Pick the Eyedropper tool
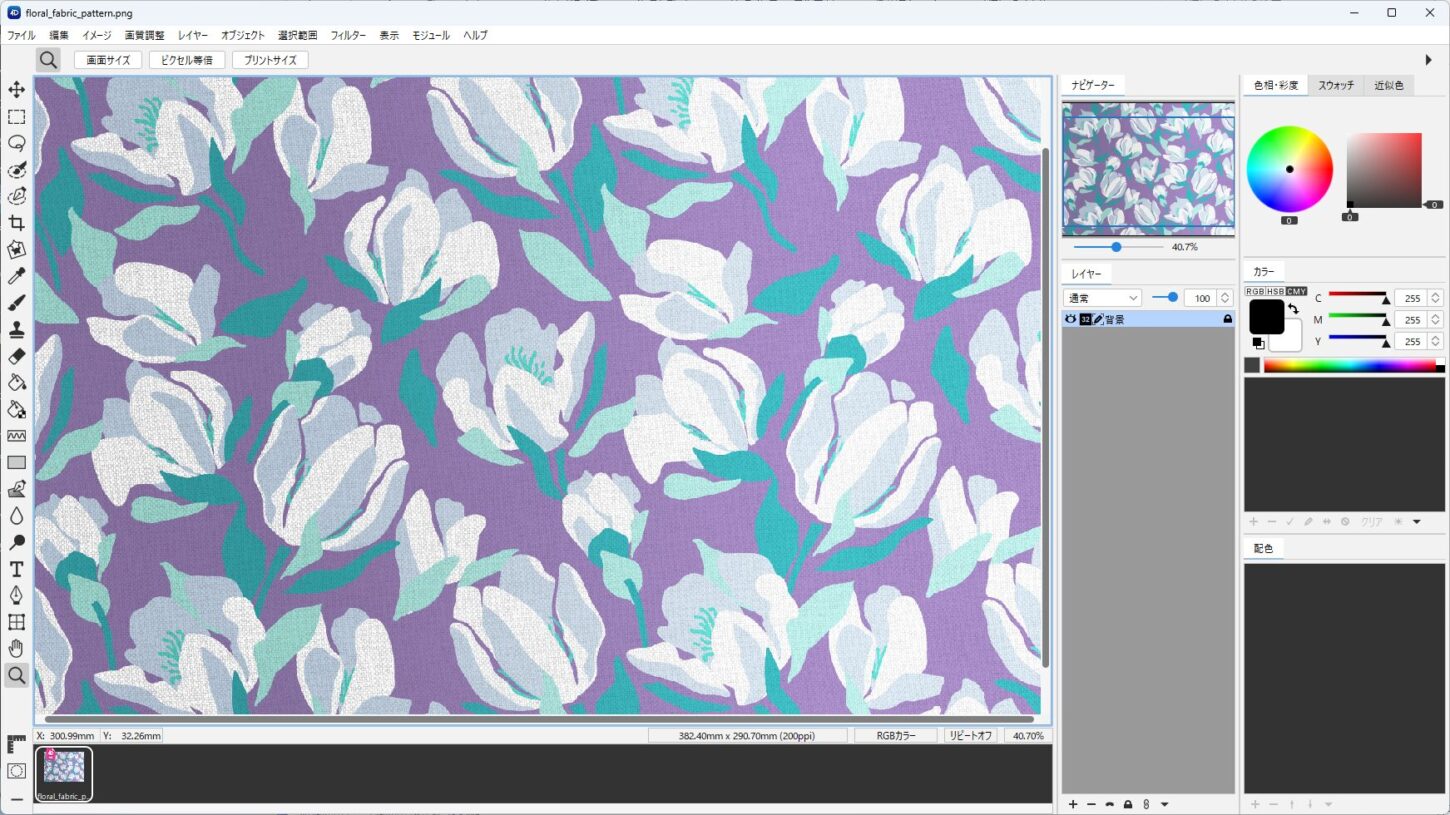 16,276
